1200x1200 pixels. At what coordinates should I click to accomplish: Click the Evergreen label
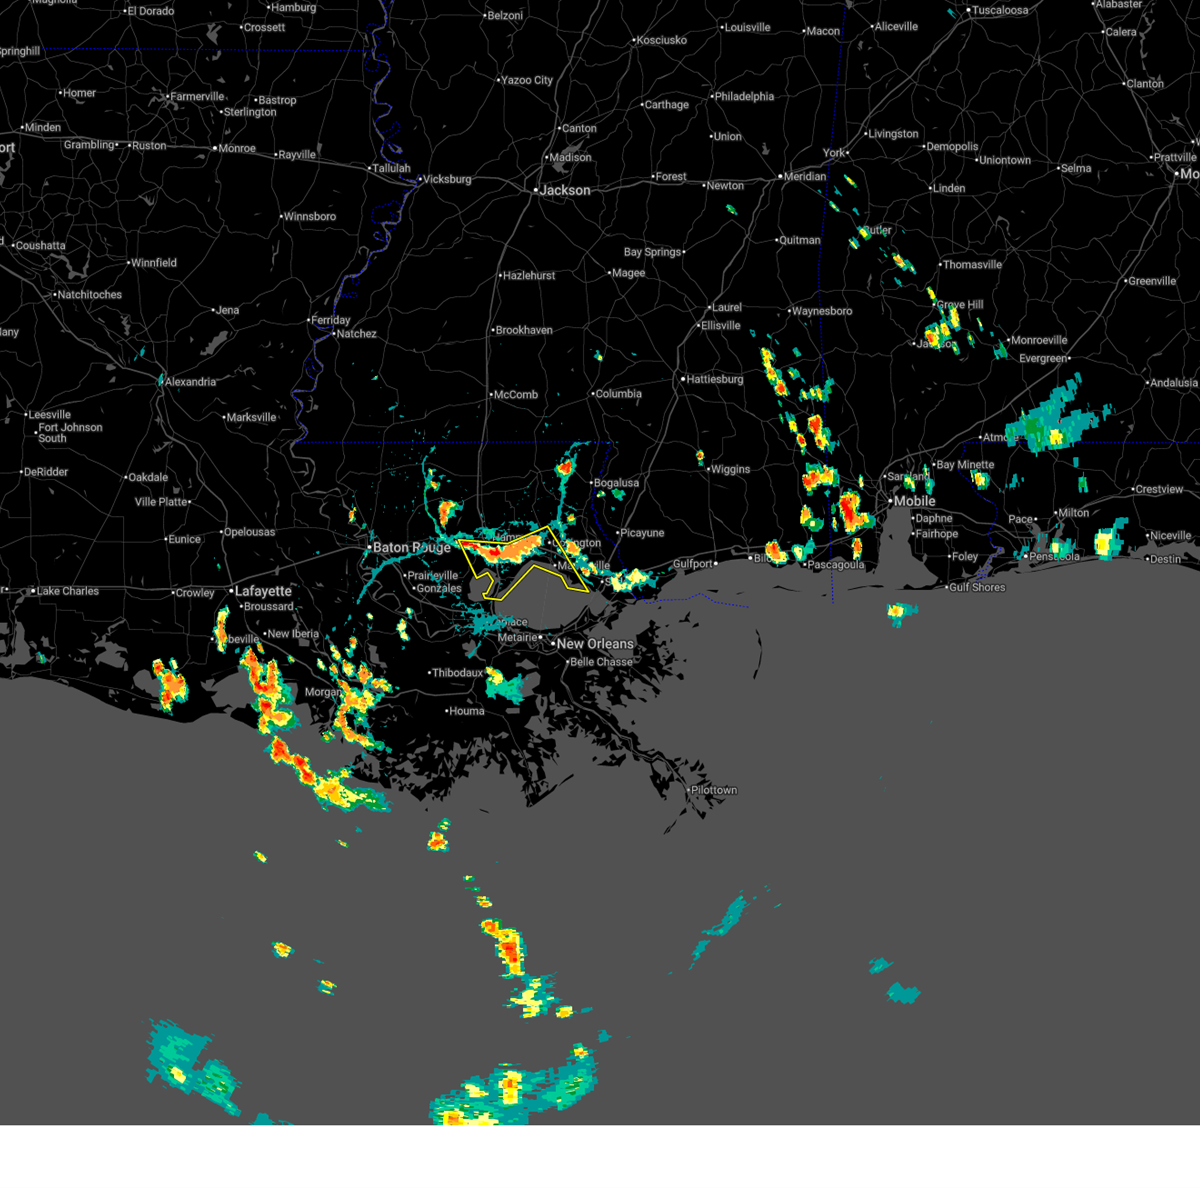point(1044,359)
